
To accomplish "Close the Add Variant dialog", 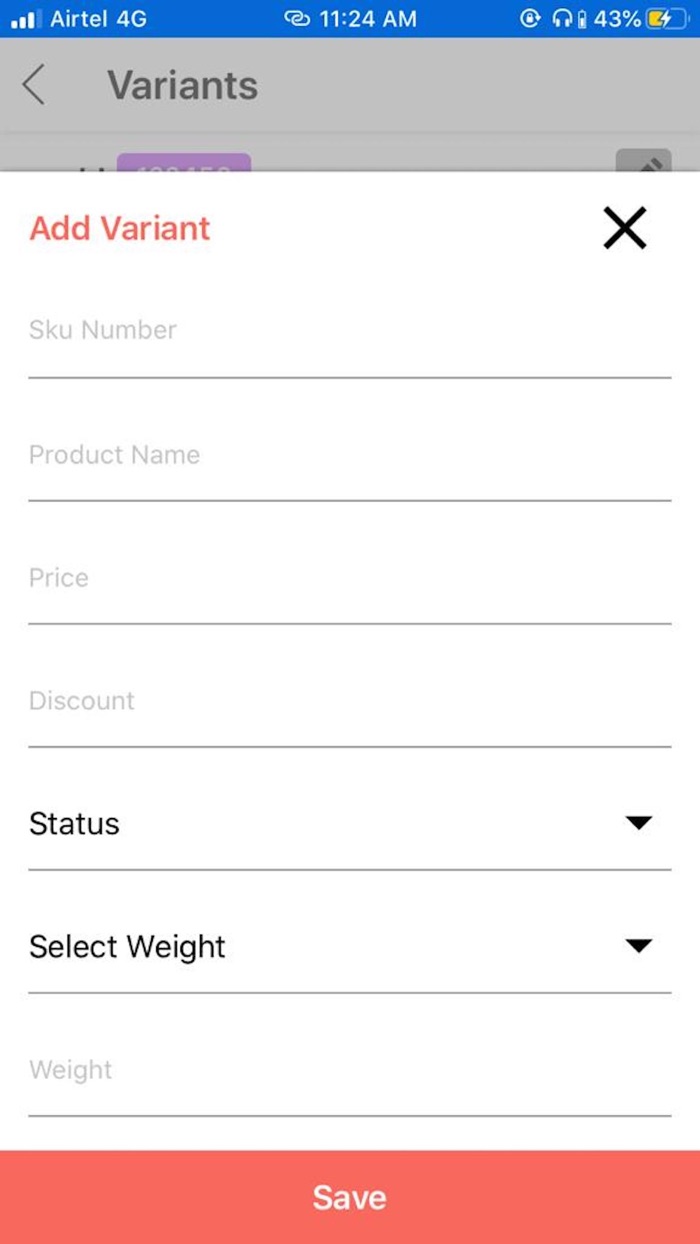I will tap(624, 227).
